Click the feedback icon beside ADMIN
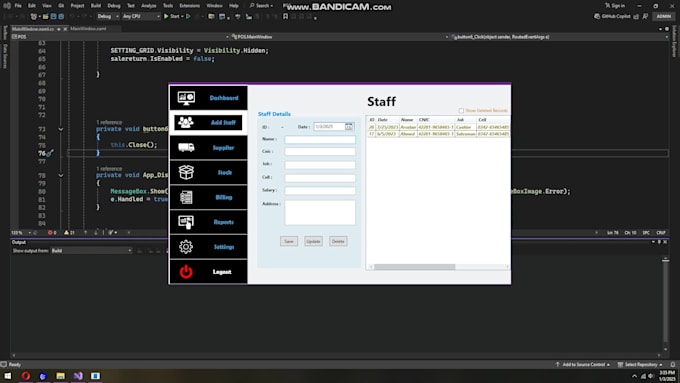Image resolution: width=680 pixels, height=383 pixels. pyautogui.click(x=645, y=16)
